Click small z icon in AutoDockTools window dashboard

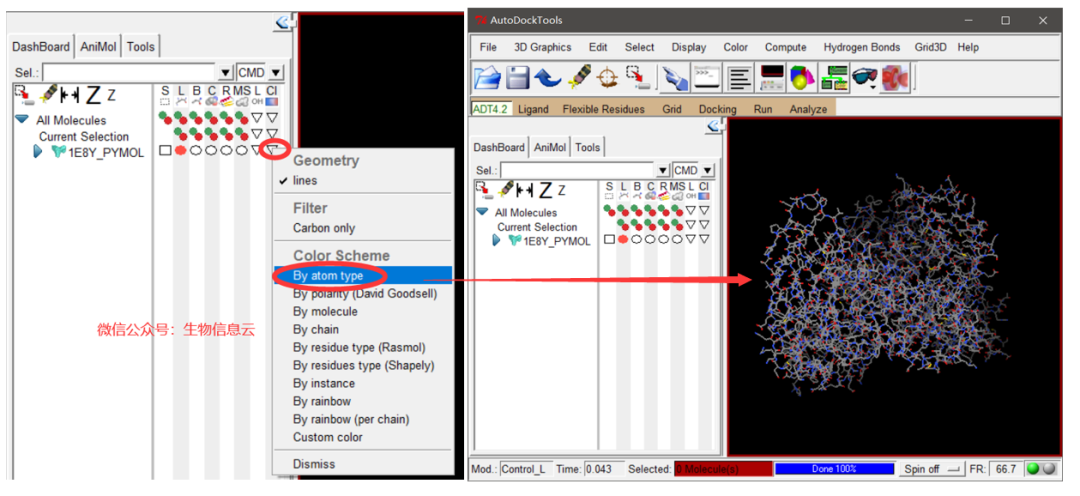[561, 191]
